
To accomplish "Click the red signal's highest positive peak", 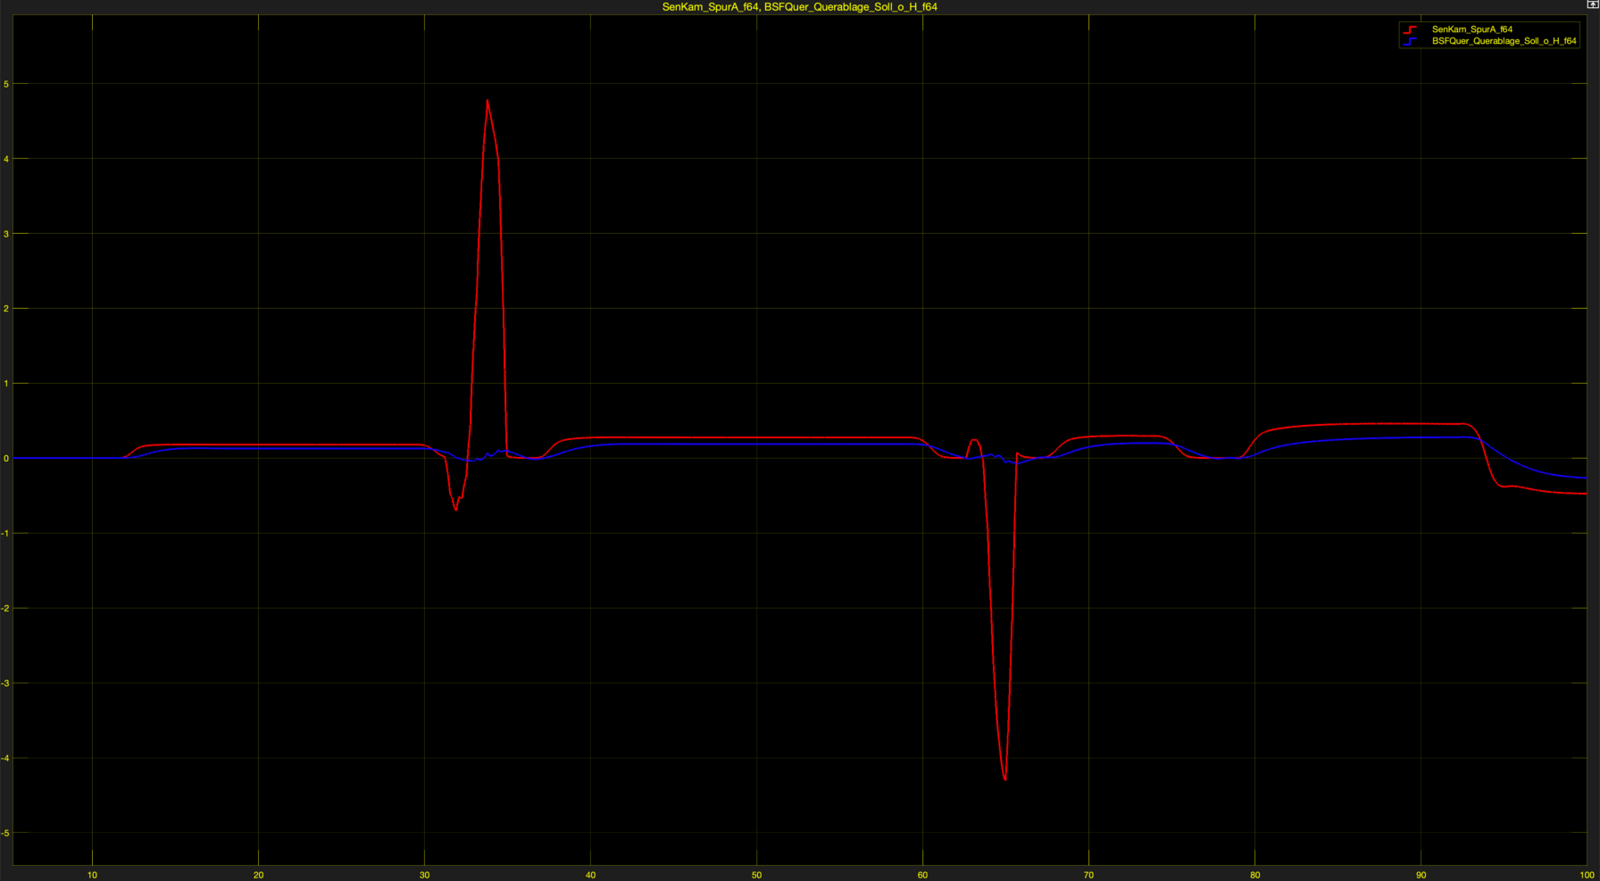I will [487, 101].
